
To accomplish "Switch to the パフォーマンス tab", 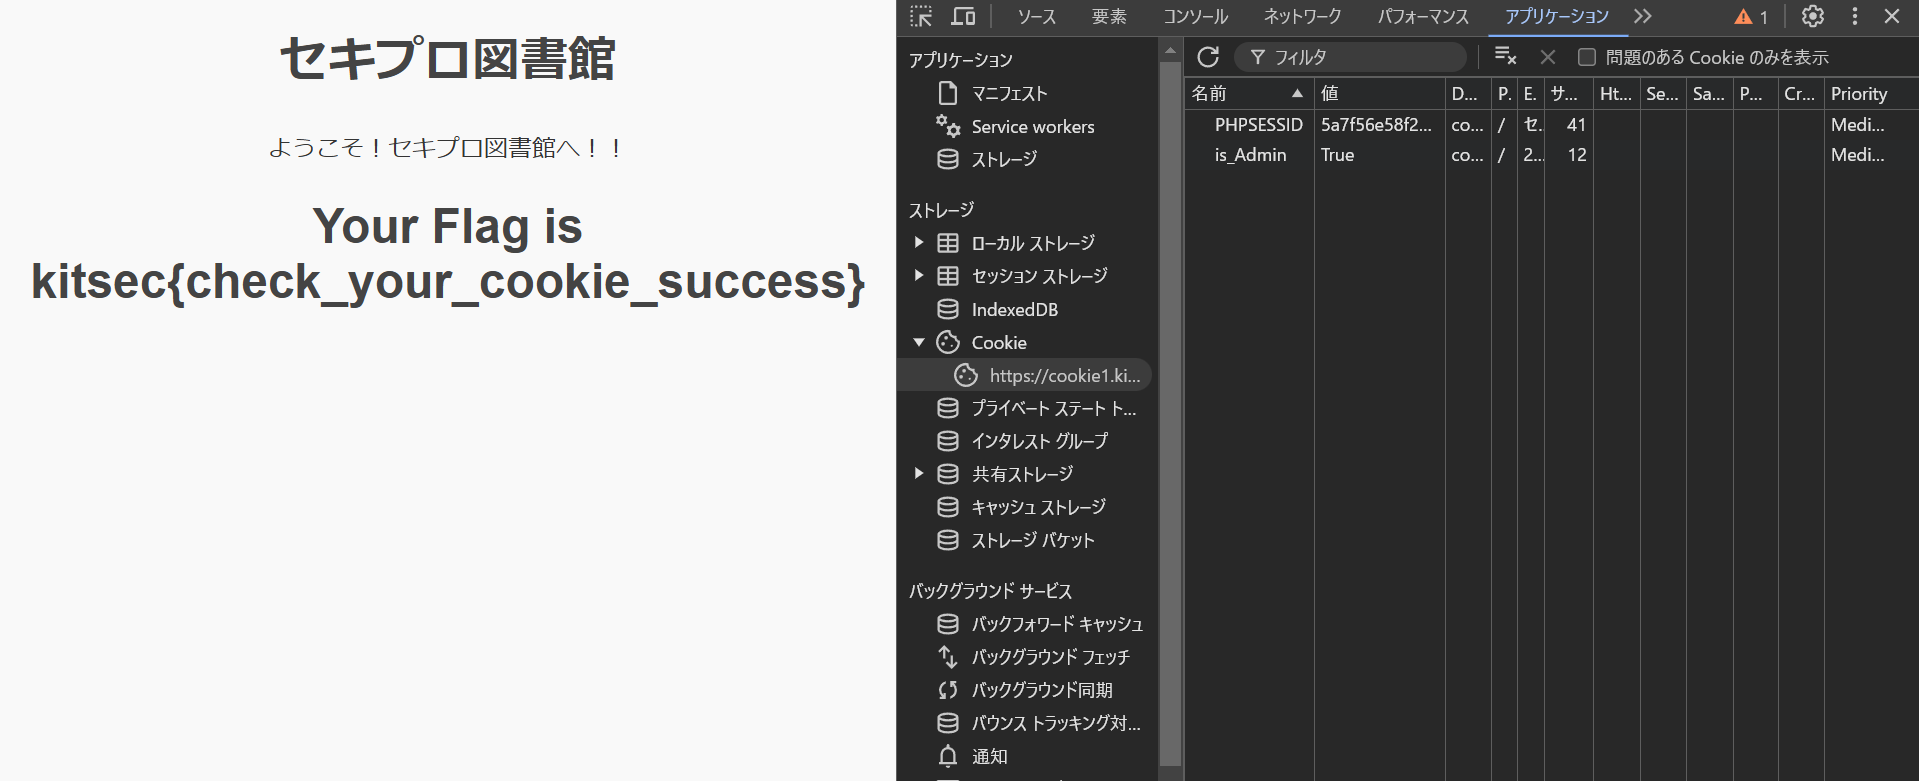I will [x=1423, y=17].
